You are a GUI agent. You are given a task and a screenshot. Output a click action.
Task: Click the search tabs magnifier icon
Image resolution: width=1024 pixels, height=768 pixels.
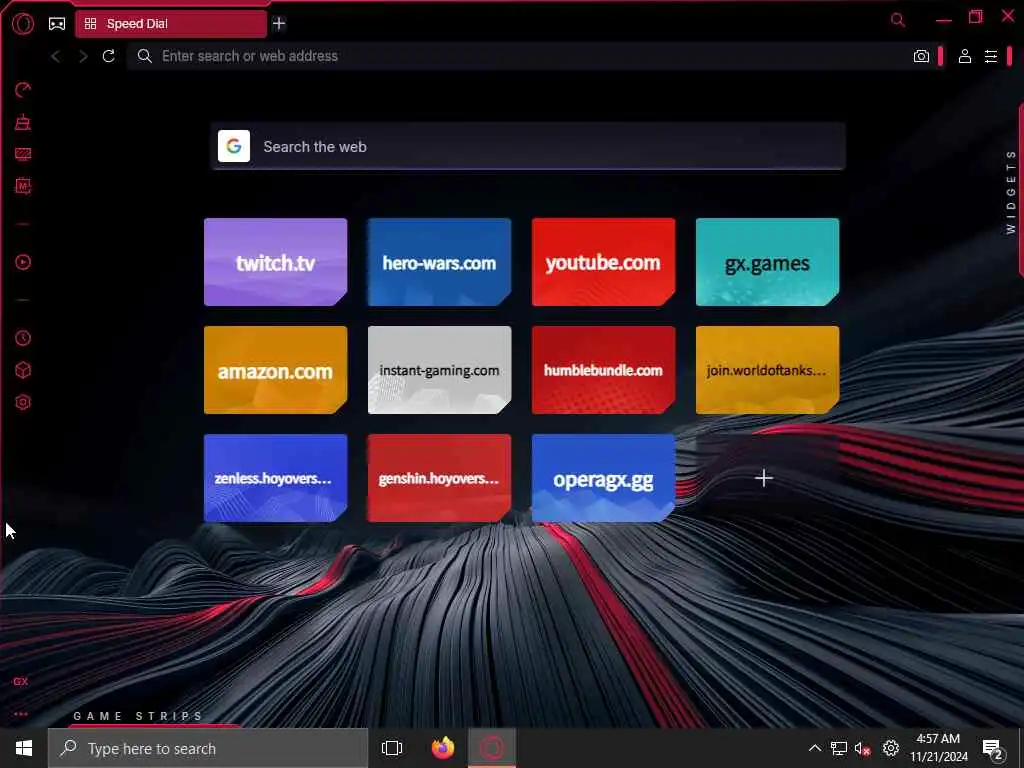click(898, 20)
